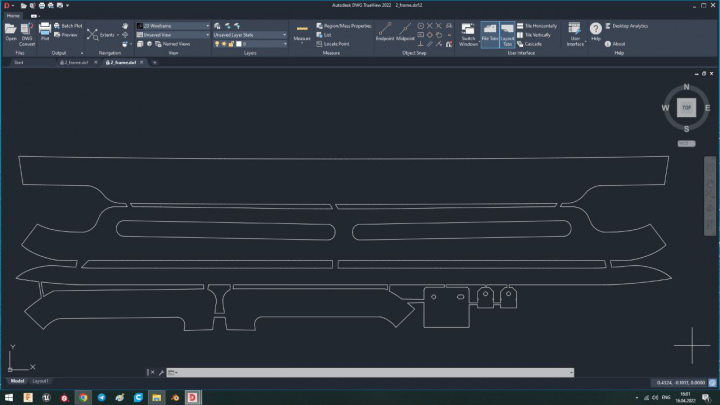The height and width of the screenshot is (405, 720).
Task: Click the large Plot printer icon
Action: tap(45, 32)
